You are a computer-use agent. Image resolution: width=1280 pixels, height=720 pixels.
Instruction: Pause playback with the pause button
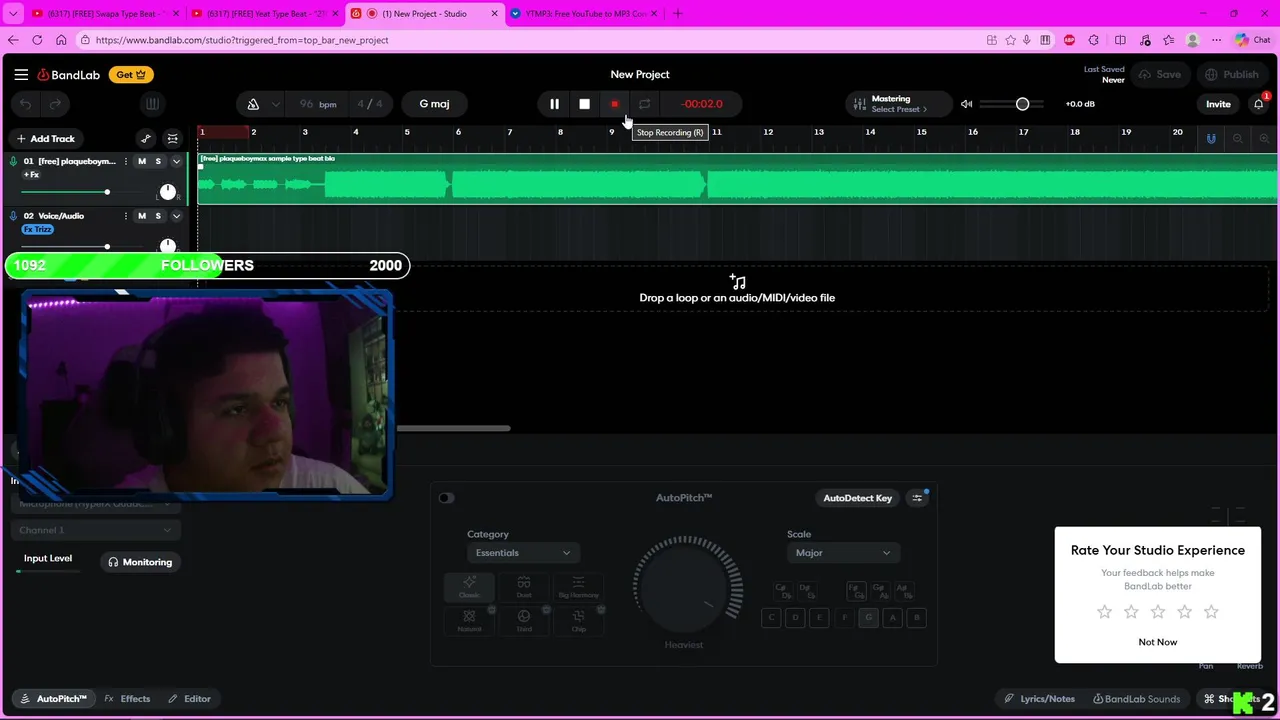point(554,104)
